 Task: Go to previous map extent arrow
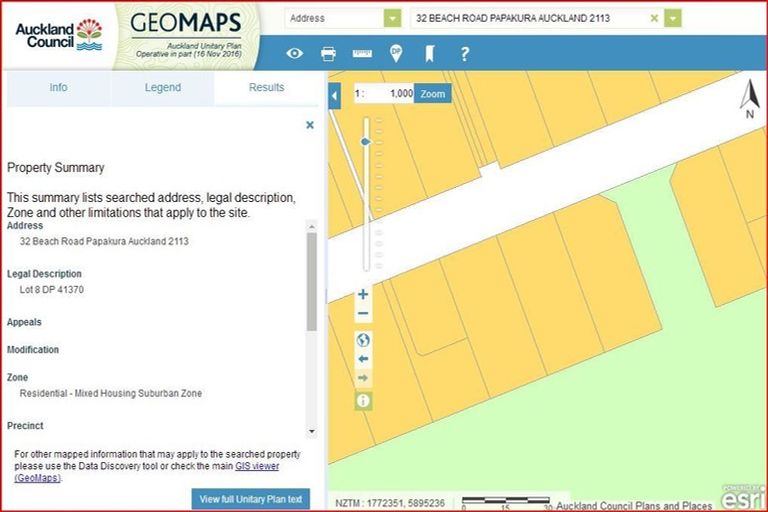pos(363,359)
